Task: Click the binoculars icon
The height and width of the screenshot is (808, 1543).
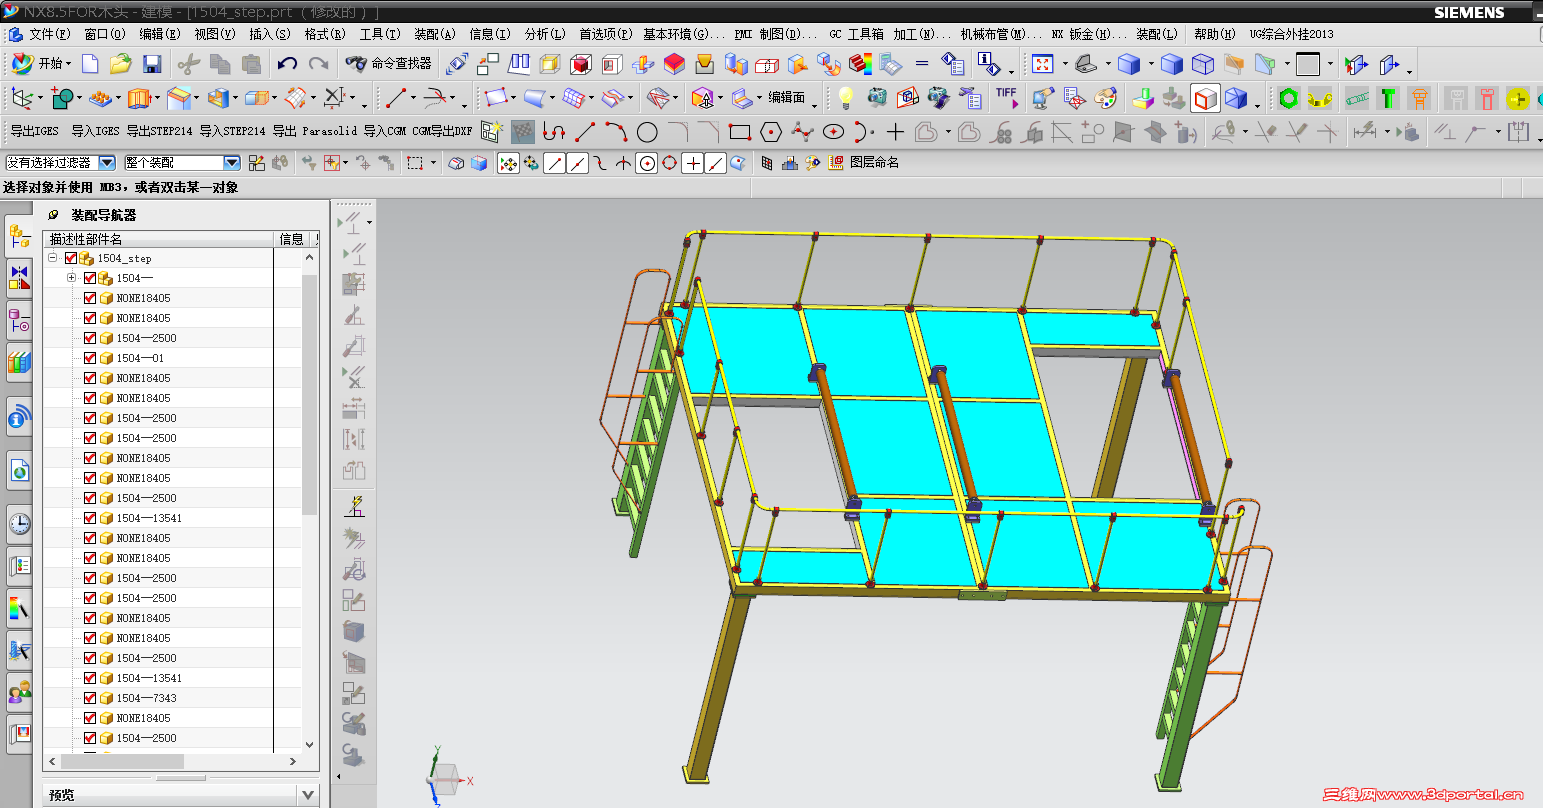Action: pyautogui.click(x=355, y=63)
